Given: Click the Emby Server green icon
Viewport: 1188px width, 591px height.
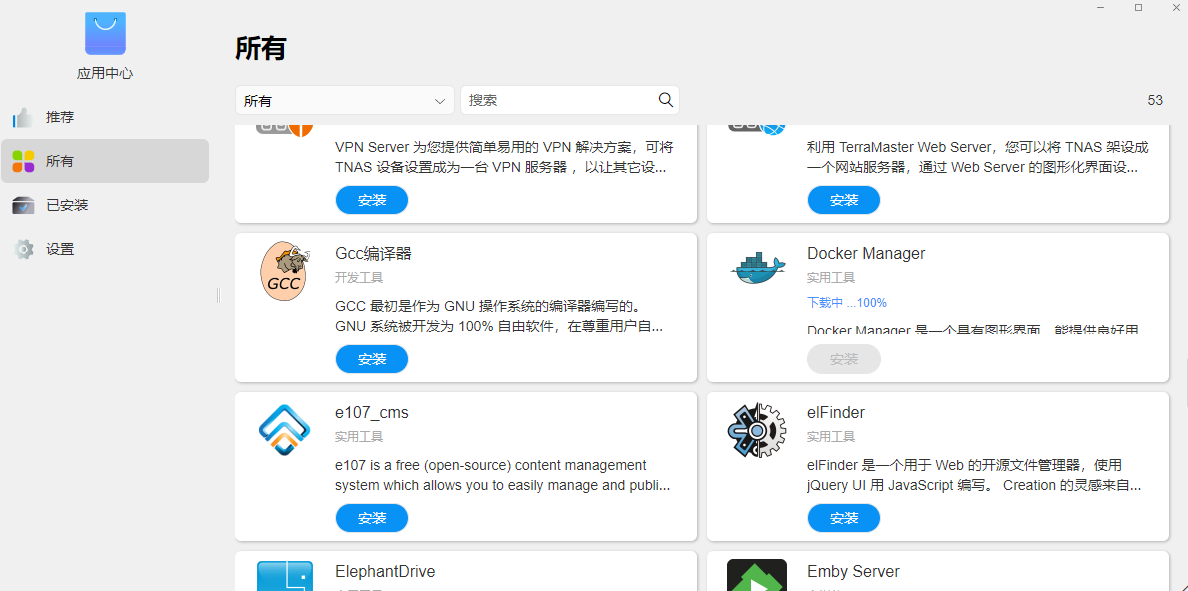Looking at the screenshot, I should (757, 576).
